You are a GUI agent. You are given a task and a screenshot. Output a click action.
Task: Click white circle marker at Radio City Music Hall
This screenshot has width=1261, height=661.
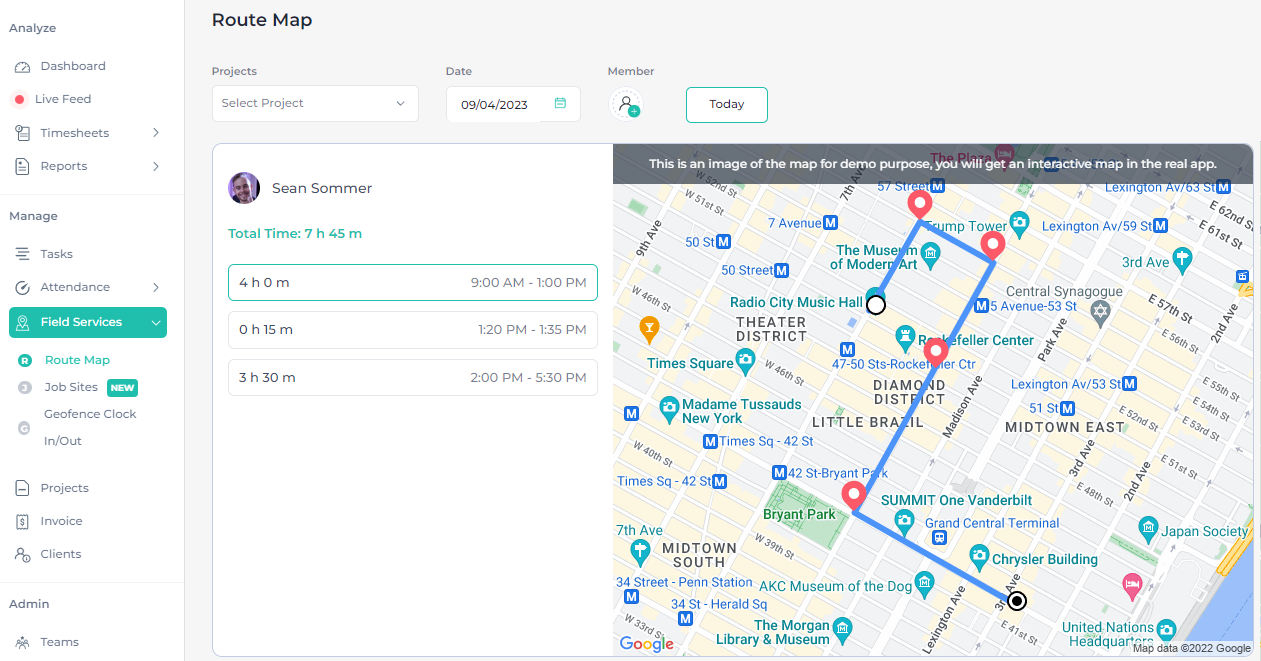[x=876, y=305]
